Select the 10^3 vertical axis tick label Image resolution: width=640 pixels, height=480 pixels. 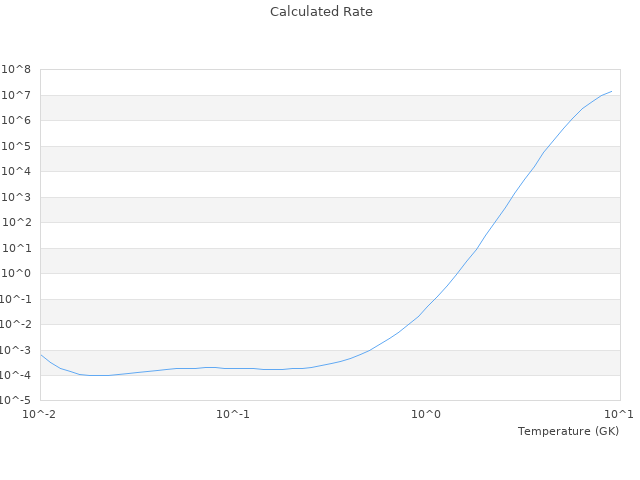click(16, 197)
